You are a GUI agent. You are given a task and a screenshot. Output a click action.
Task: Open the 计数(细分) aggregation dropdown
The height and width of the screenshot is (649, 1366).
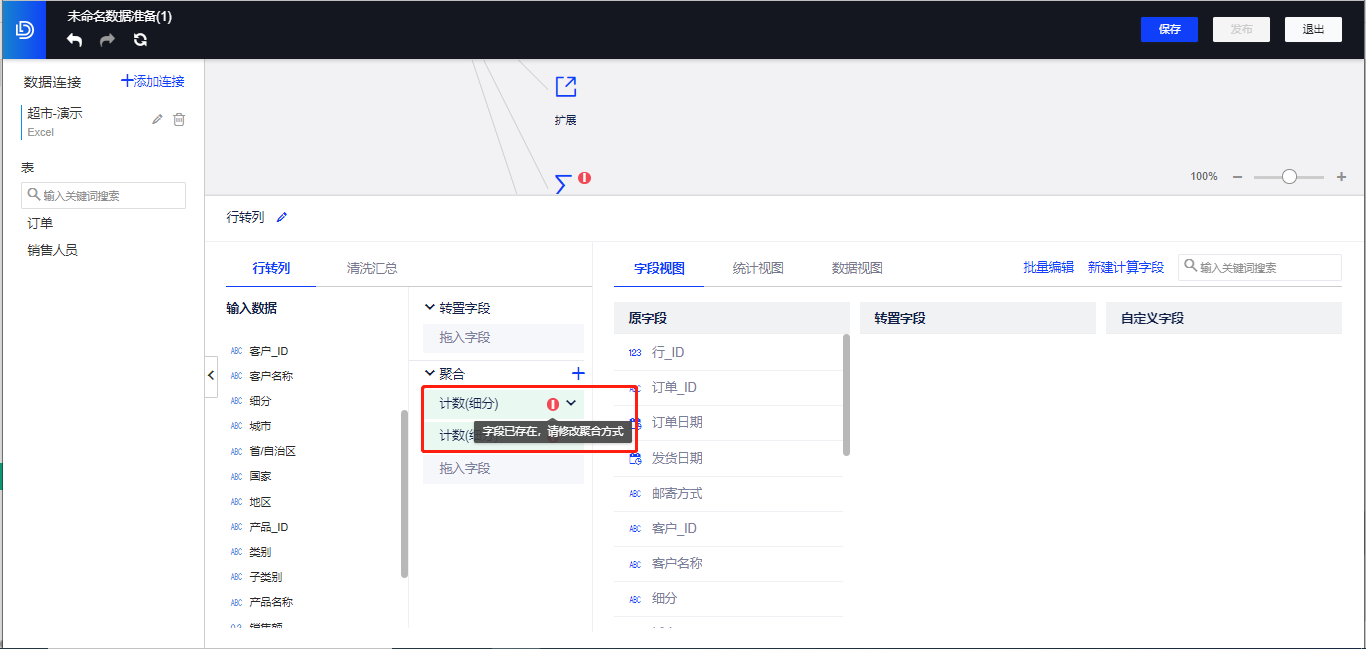pyautogui.click(x=571, y=403)
